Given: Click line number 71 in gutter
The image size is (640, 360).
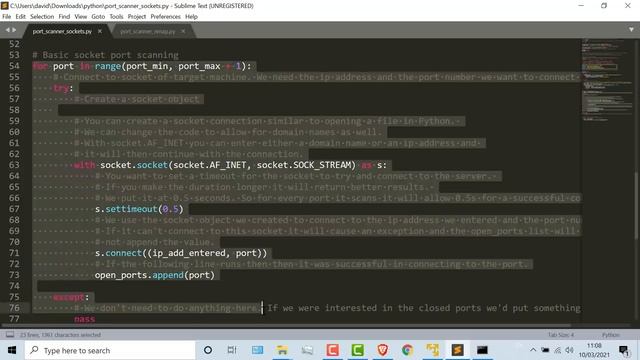Looking at the screenshot, I should 14,253.
